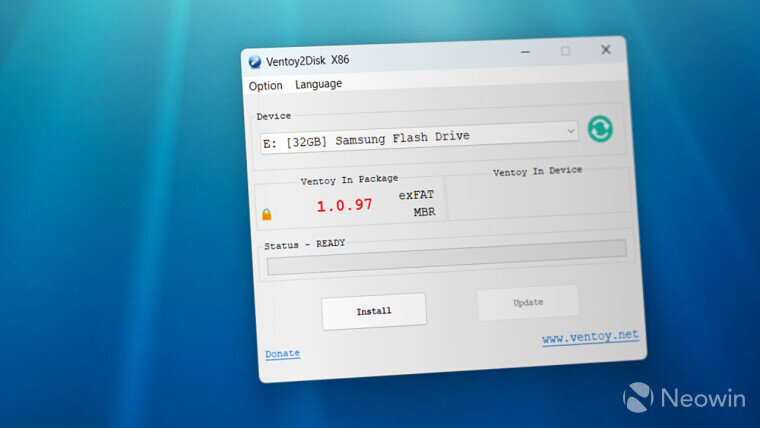Screen dimensions: 760x428
Task: Click the exFAT filesystem label
Action: point(416,195)
